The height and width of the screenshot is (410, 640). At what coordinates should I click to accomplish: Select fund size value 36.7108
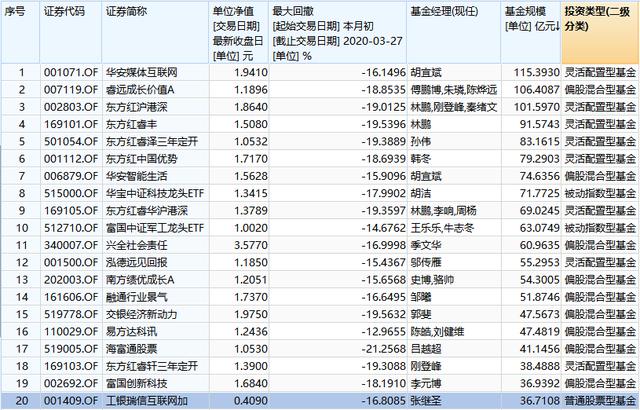pos(540,401)
